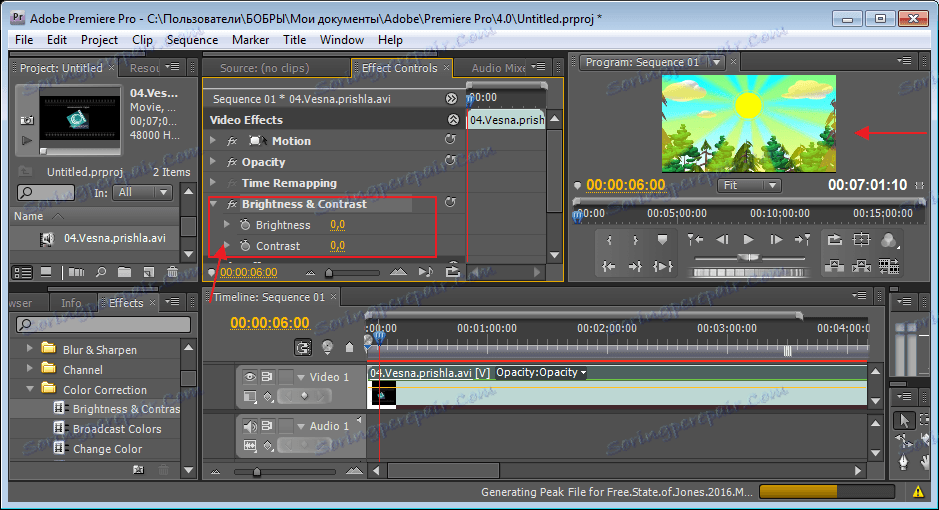Play In to Out button
The image size is (939, 510).
(663, 266)
